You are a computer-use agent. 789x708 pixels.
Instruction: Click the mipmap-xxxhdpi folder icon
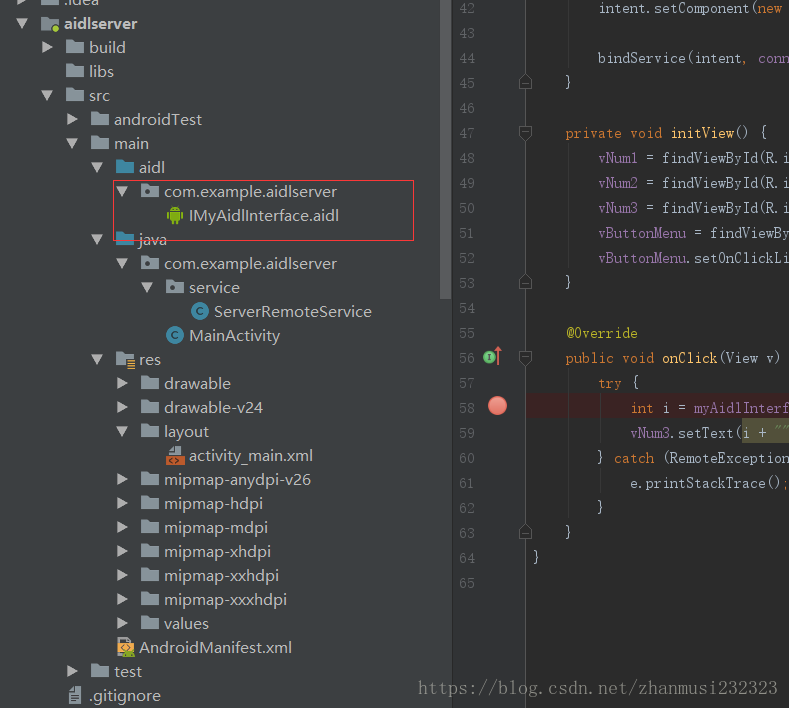pyautogui.click(x=149, y=598)
